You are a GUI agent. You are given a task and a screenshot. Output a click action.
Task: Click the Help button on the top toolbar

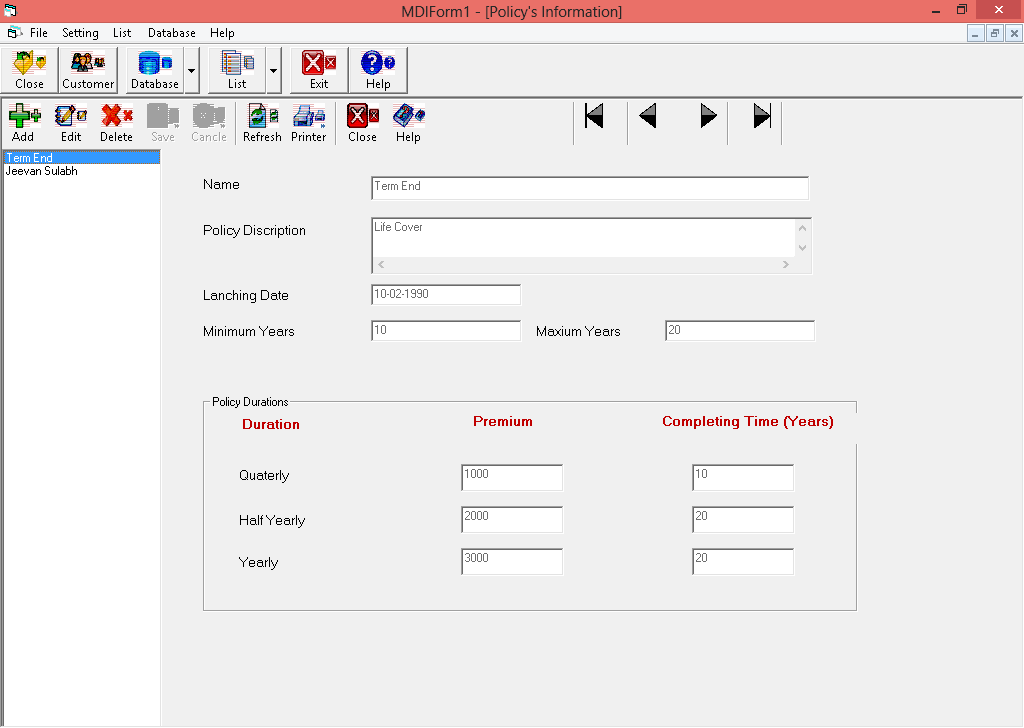click(377, 68)
